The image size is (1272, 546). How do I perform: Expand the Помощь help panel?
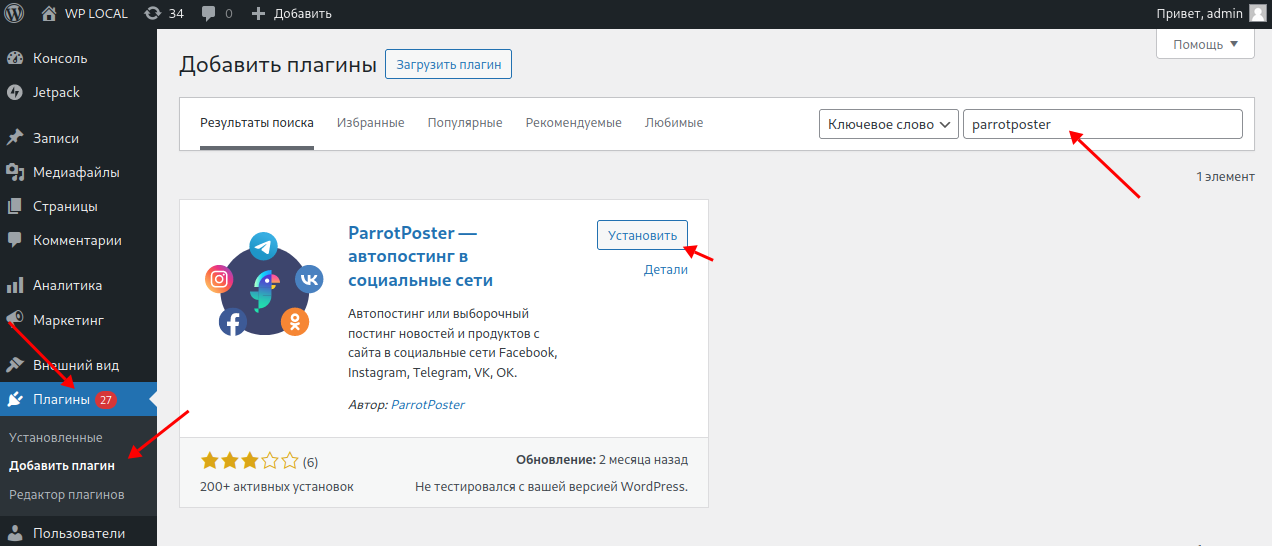pos(1205,44)
